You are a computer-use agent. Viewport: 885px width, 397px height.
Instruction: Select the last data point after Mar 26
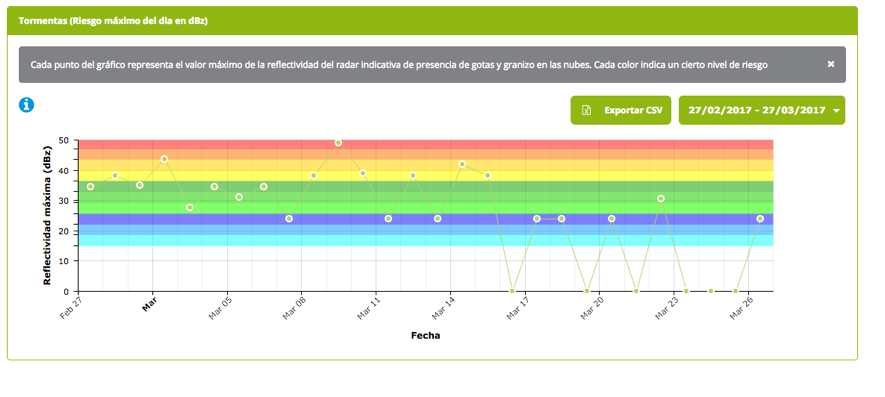pyautogui.click(x=760, y=219)
